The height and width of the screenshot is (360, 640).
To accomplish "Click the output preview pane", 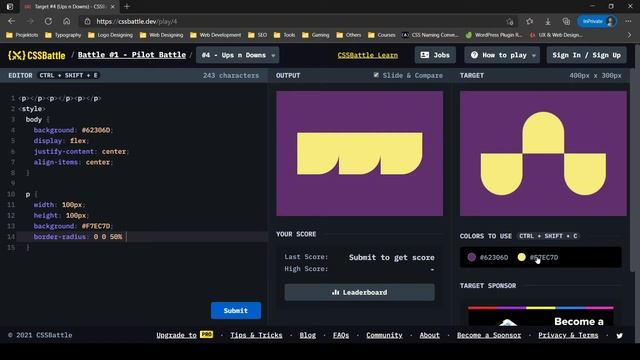I will 360,153.
